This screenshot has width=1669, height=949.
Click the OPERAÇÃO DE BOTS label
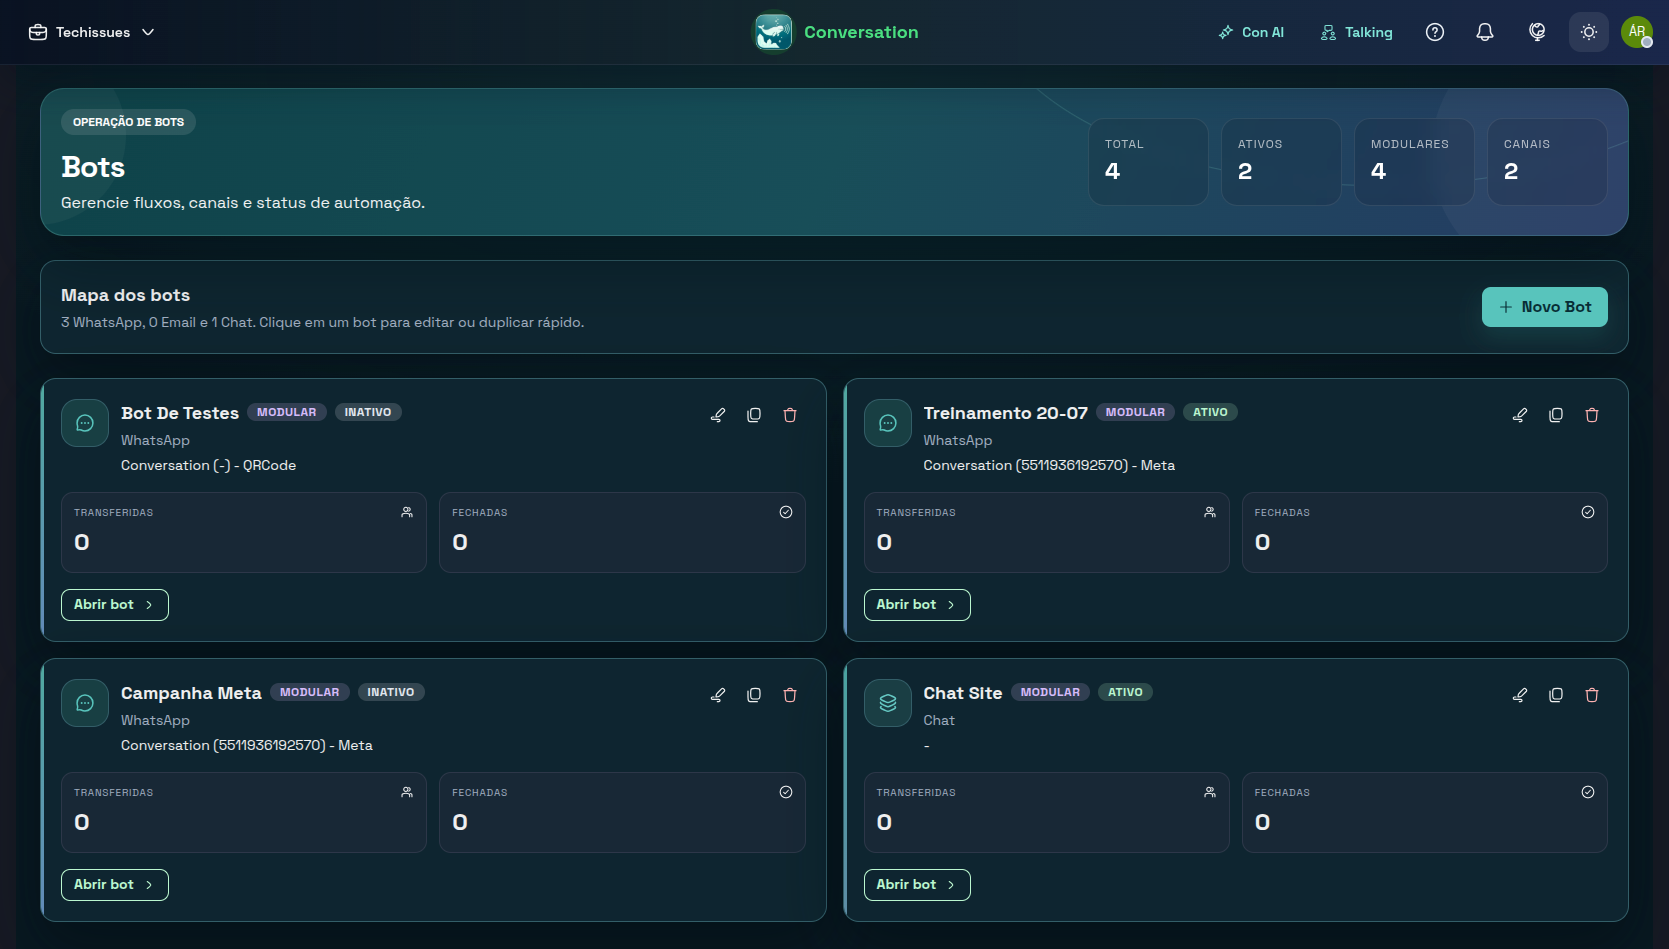coord(128,122)
